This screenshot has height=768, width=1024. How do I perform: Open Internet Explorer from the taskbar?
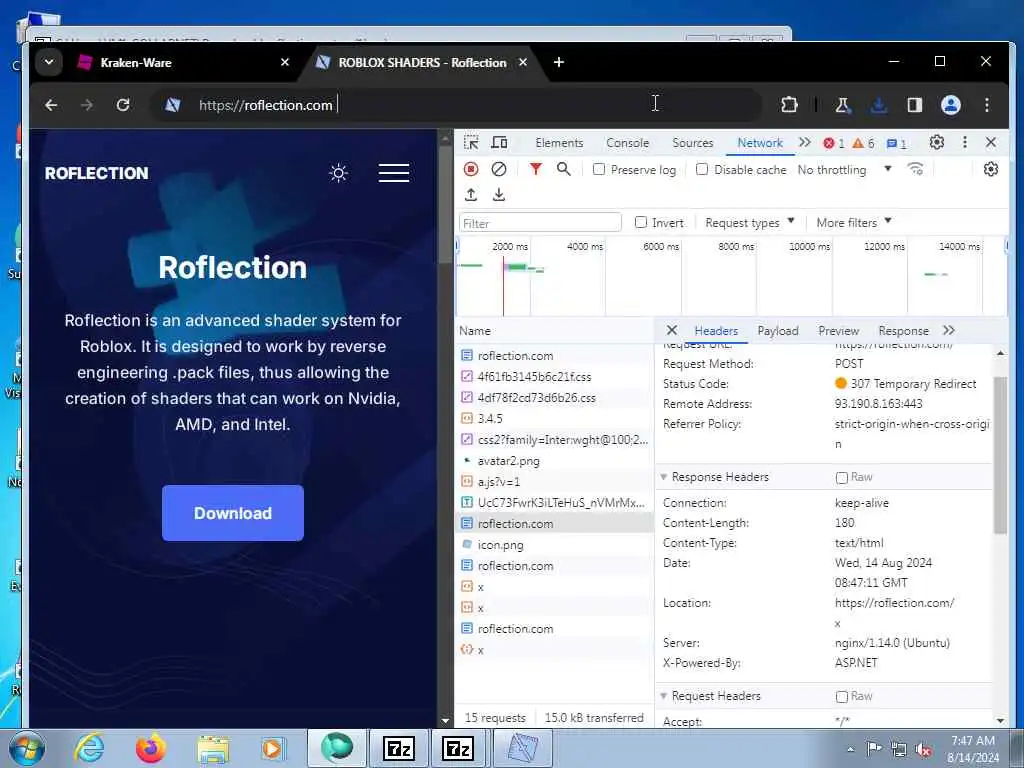point(89,748)
